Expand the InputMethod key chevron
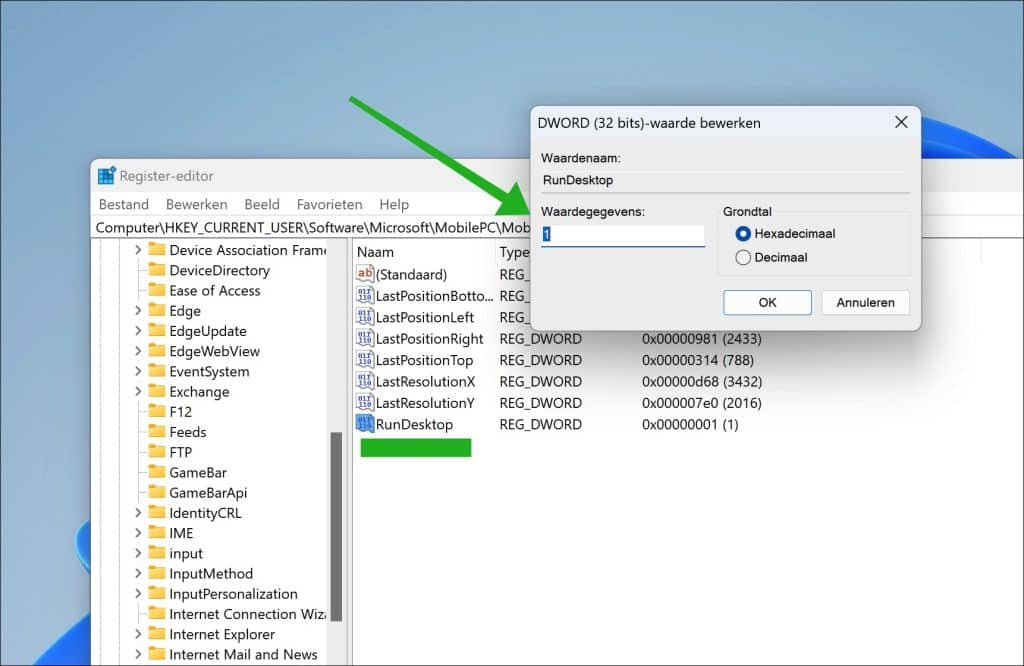The height and width of the screenshot is (666, 1024). 138,573
